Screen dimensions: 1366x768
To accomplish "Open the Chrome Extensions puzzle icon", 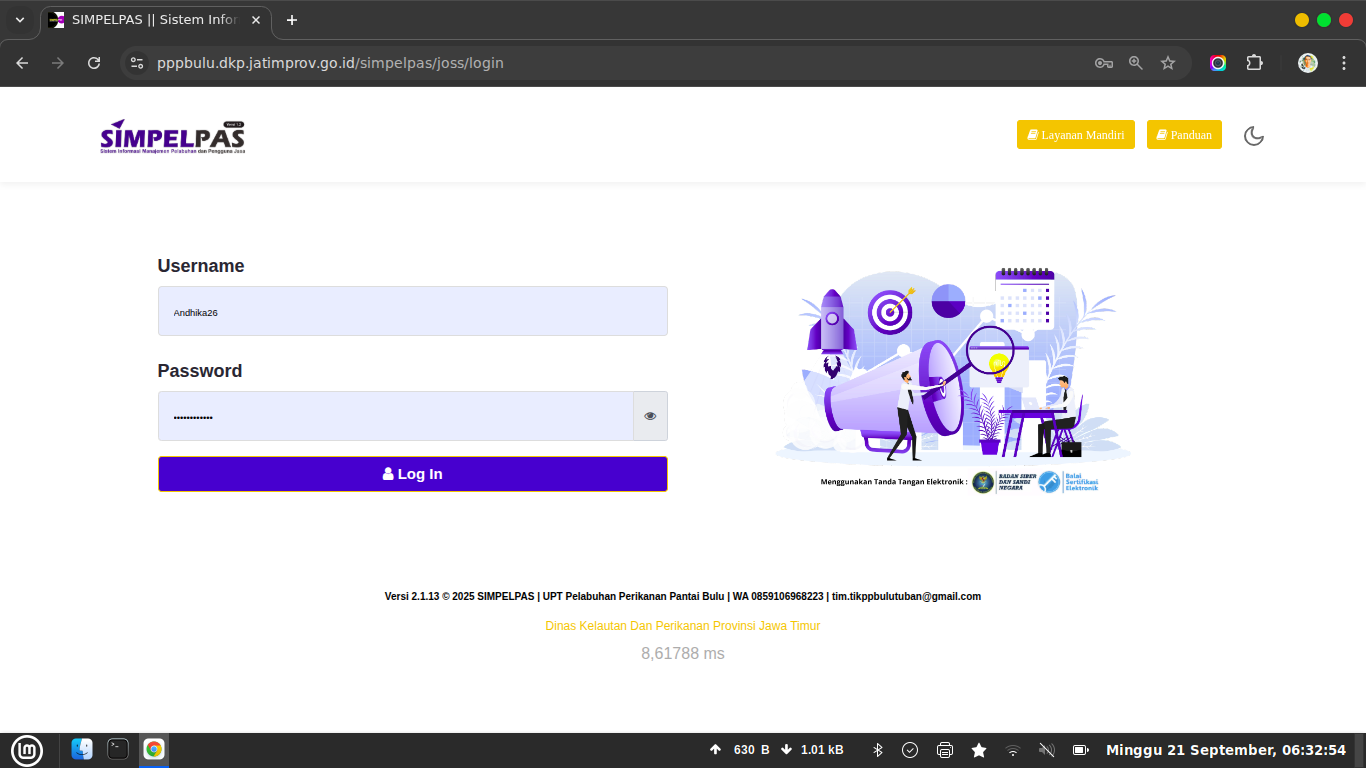I will tap(1254, 63).
